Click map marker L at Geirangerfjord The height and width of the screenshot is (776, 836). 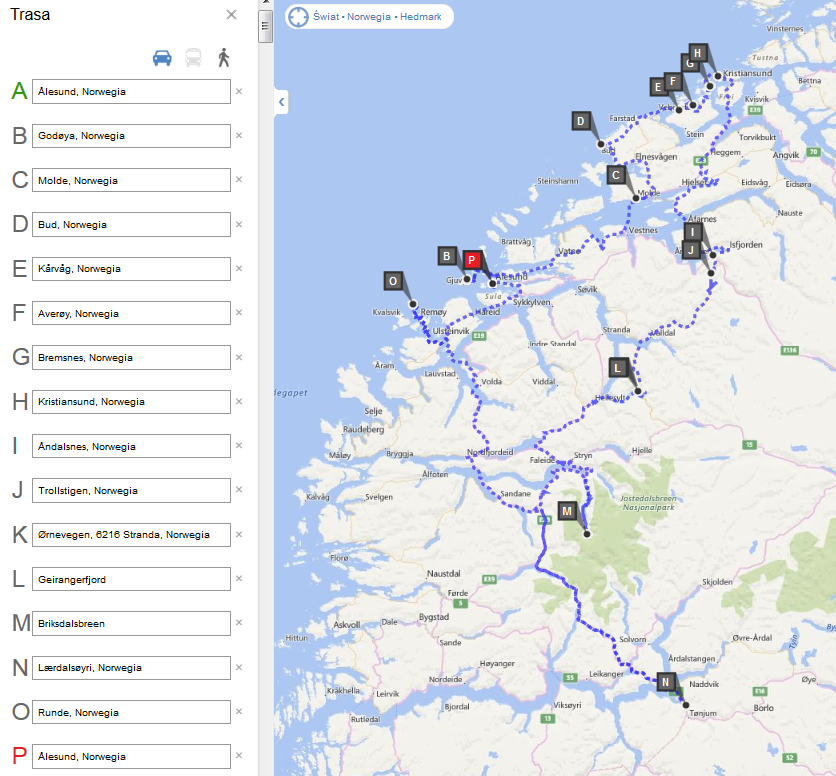tap(618, 368)
